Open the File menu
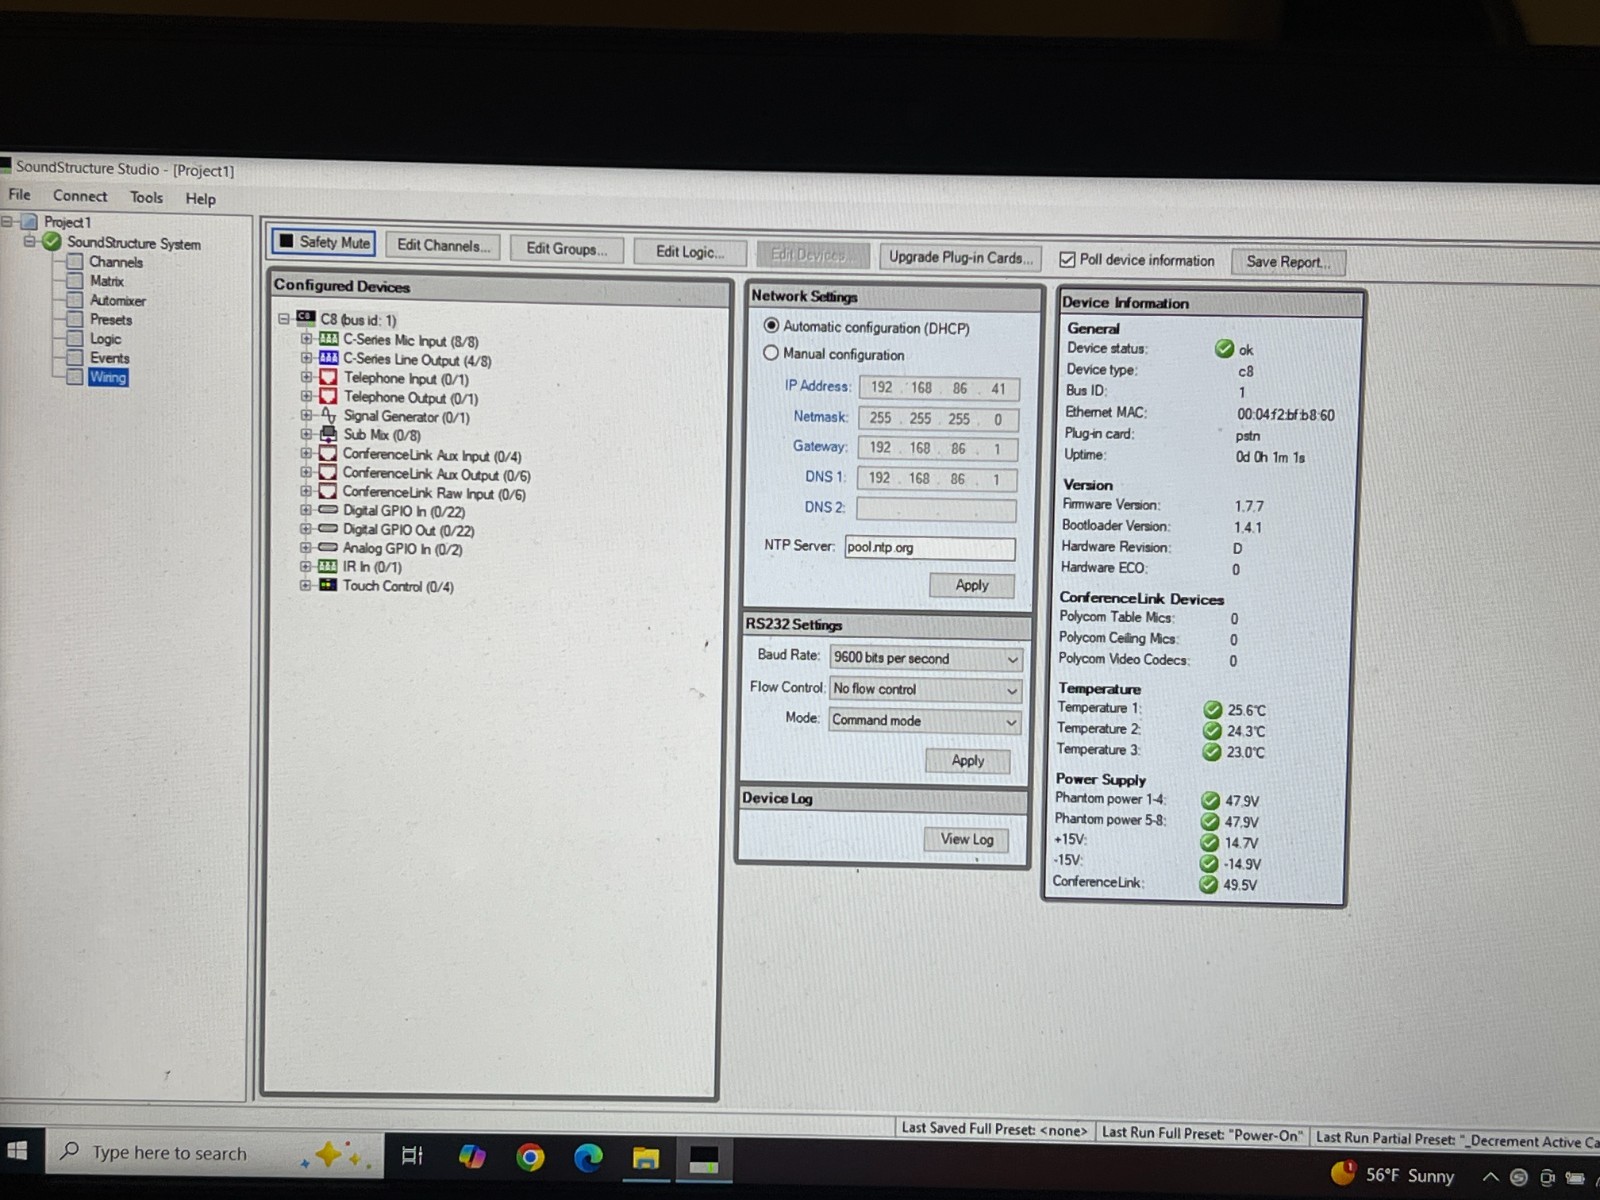 [x=20, y=194]
